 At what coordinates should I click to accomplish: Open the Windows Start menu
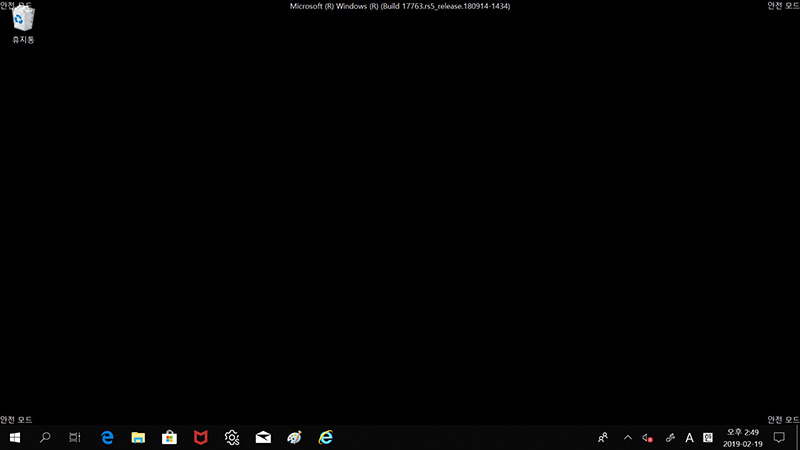click(15, 437)
